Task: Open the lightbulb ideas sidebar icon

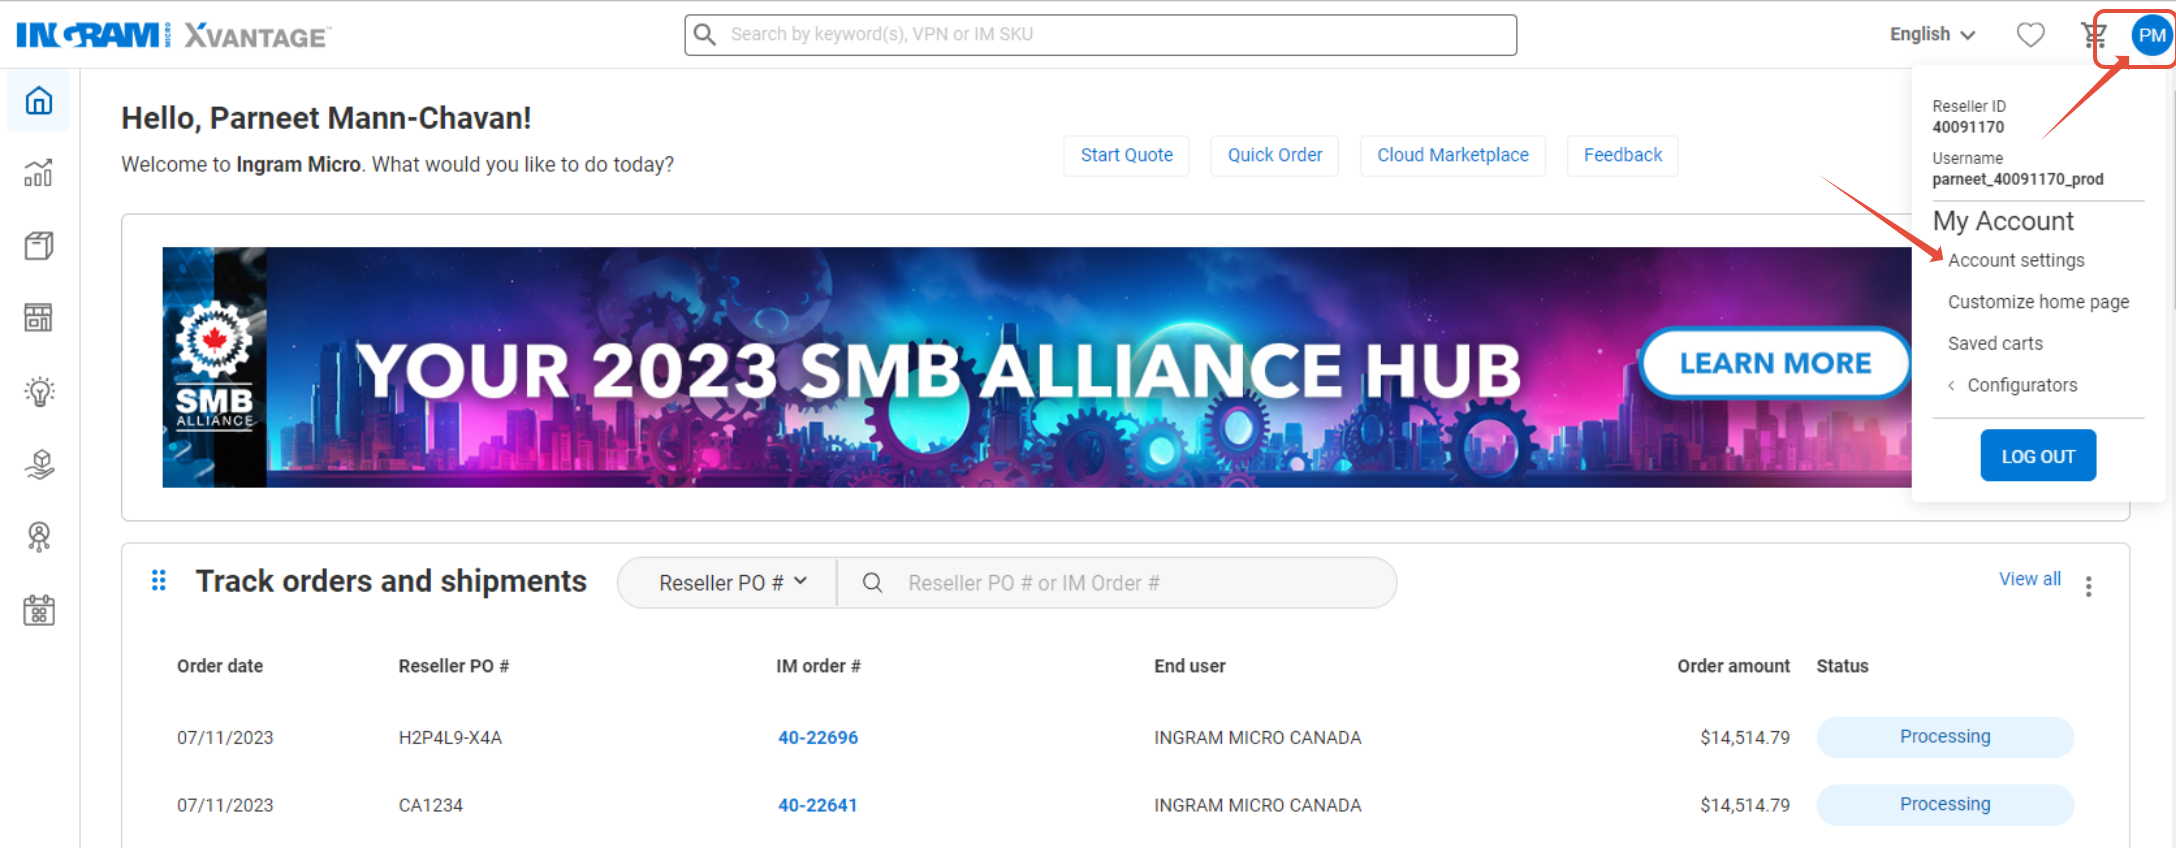Action: pyautogui.click(x=39, y=391)
